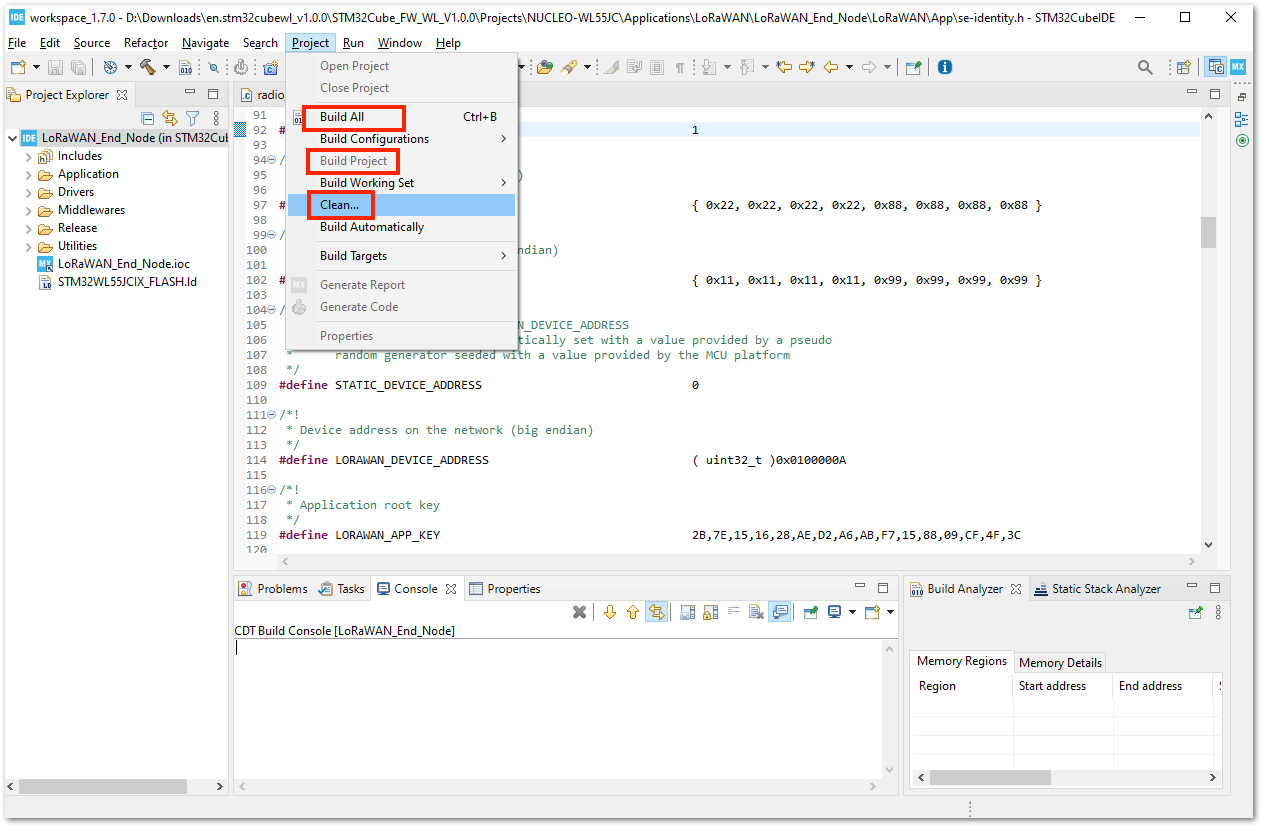Toggle Wrap Lines in the Console toolbar

[x=734, y=612]
